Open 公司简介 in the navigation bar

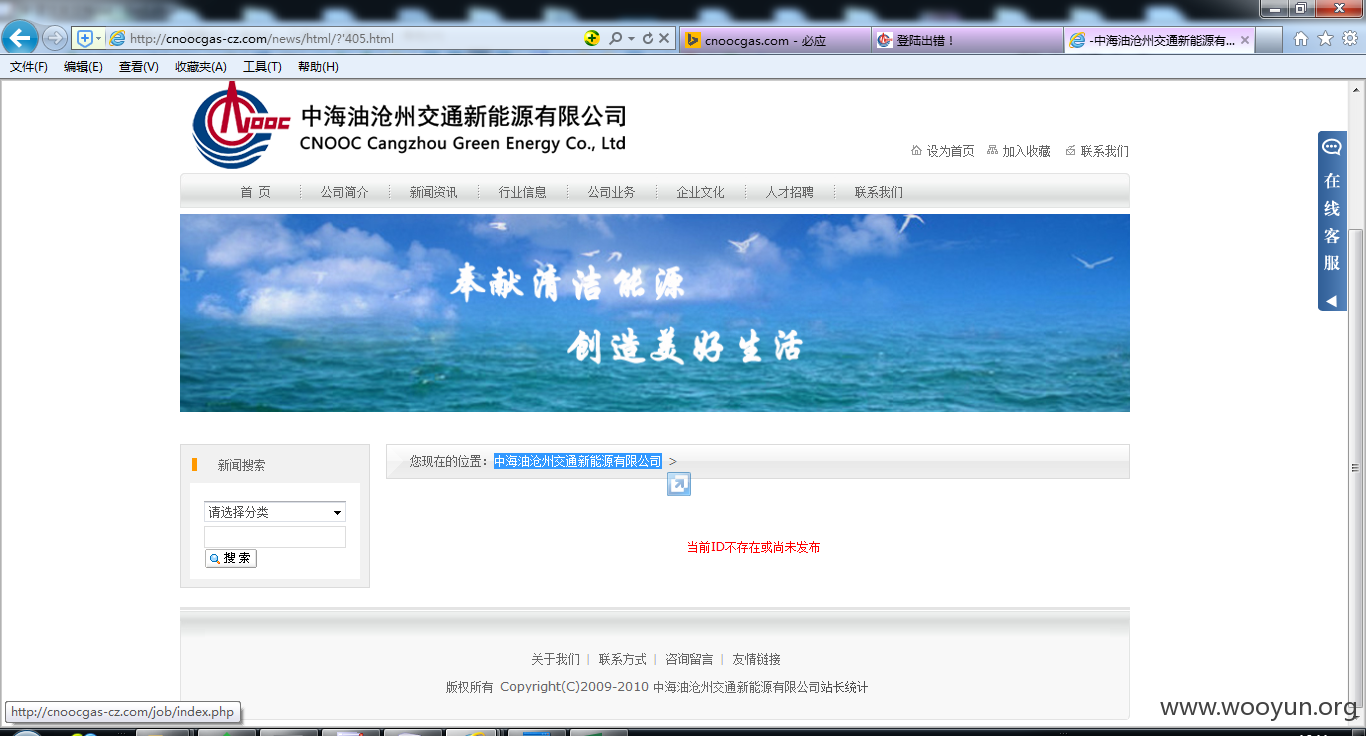[x=344, y=192]
